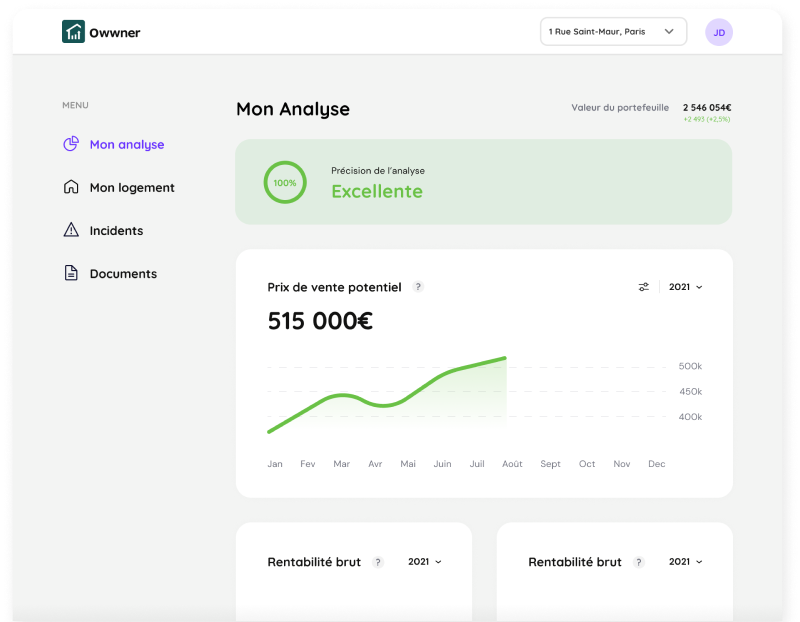The image size is (800, 622).
Task: Open 2021 dropdown on left Rentabilité brut card
Action: [x=424, y=562]
